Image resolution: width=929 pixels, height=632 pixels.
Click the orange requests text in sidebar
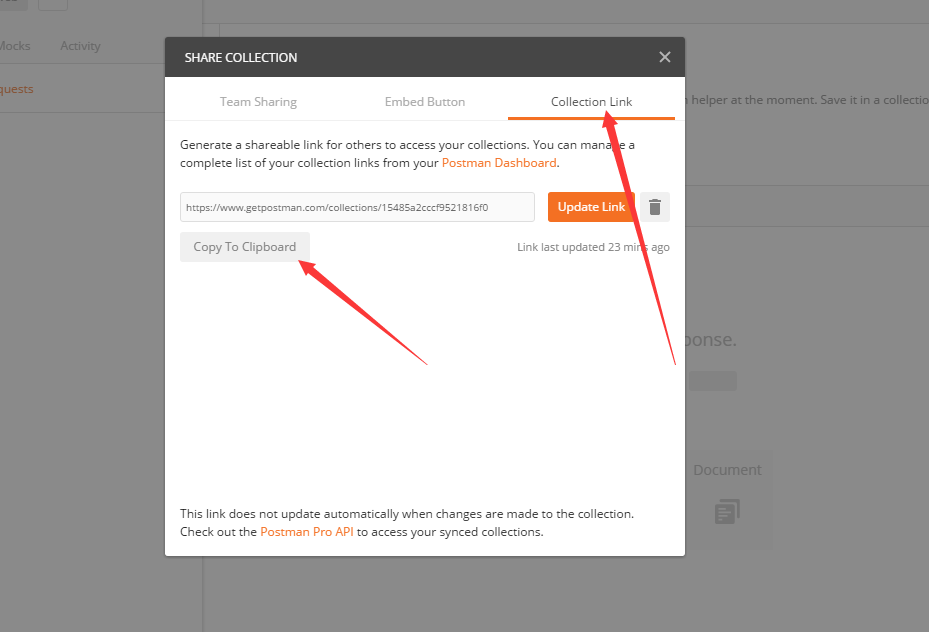(x=16, y=89)
